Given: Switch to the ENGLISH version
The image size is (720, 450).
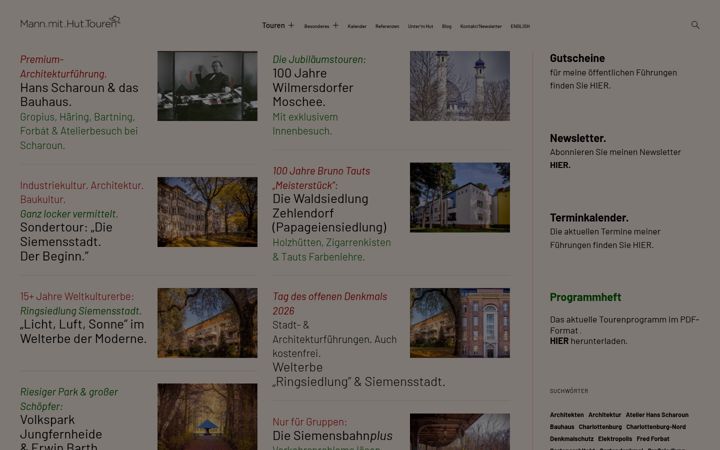Looking at the screenshot, I should [x=520, y=26].
